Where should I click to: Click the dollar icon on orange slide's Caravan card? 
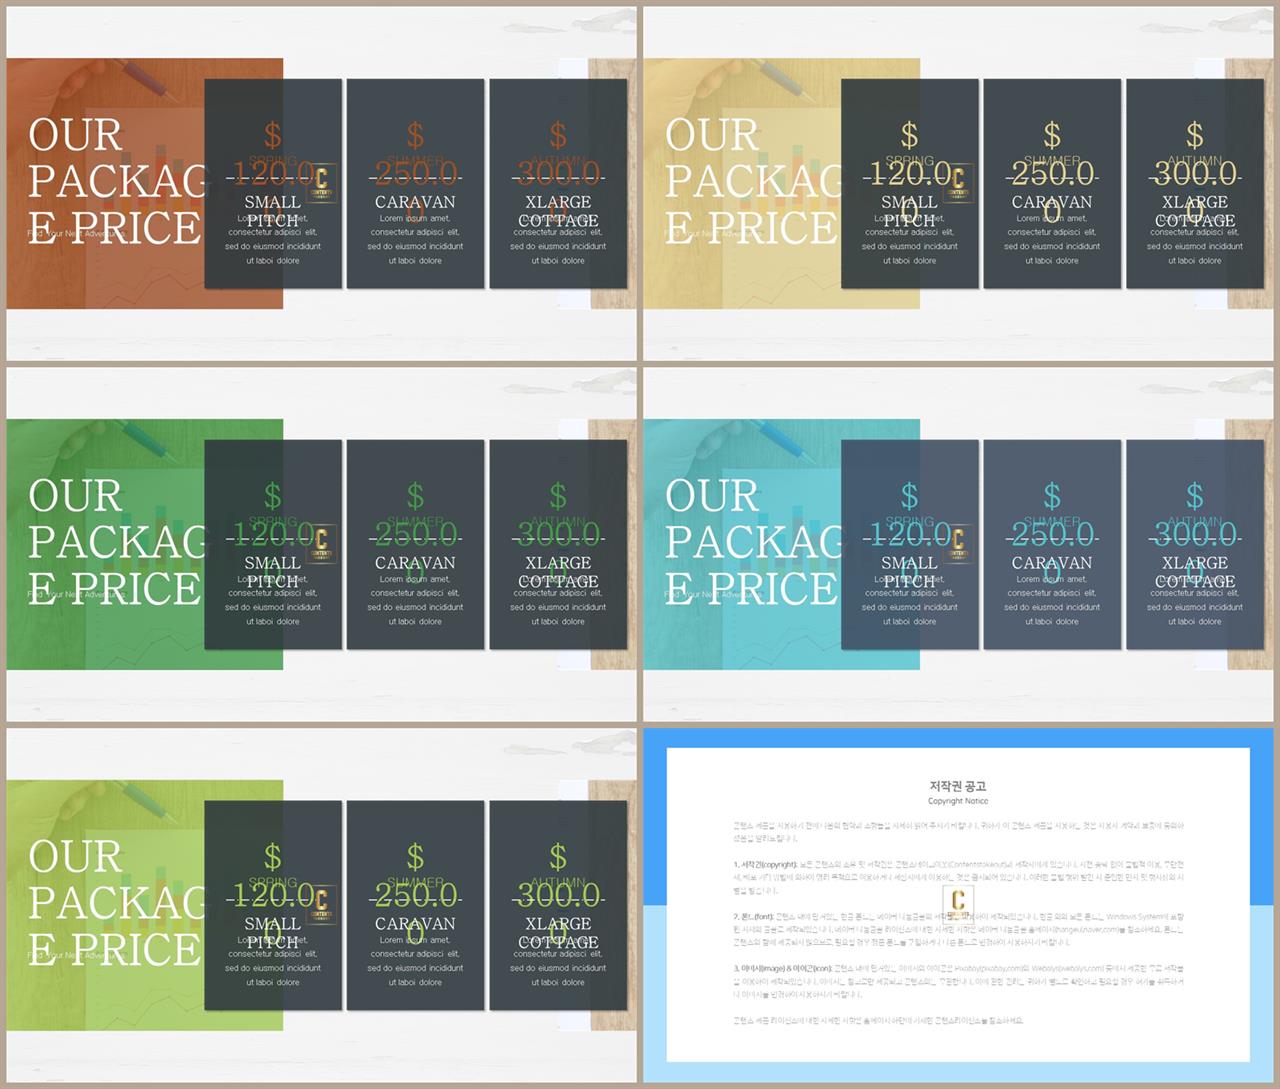(x=415, y=135)
